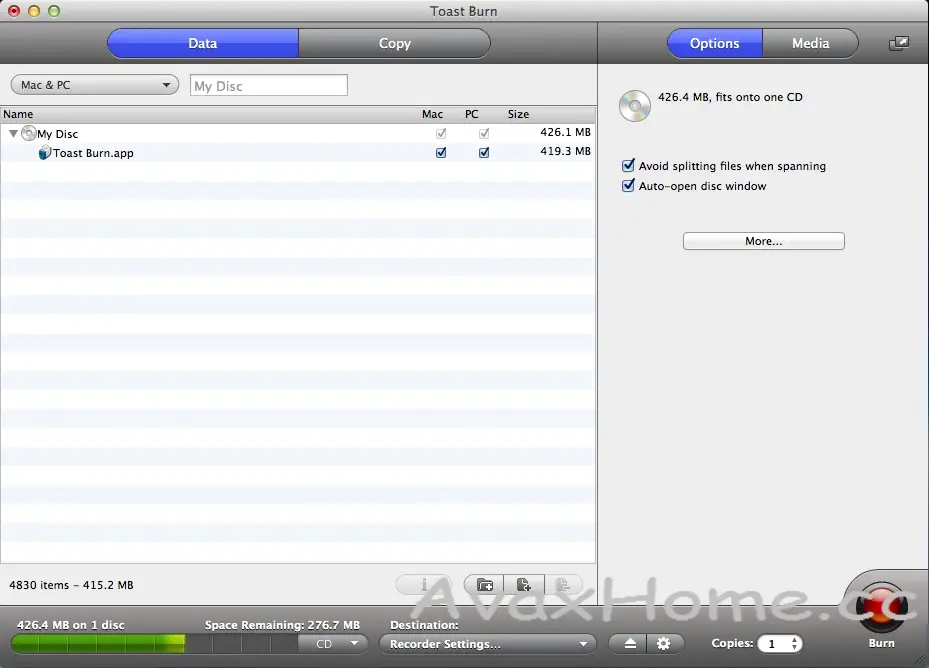Click the add files icon button
The height and width of the screenshot is (668, 929).
coord(524,585)
